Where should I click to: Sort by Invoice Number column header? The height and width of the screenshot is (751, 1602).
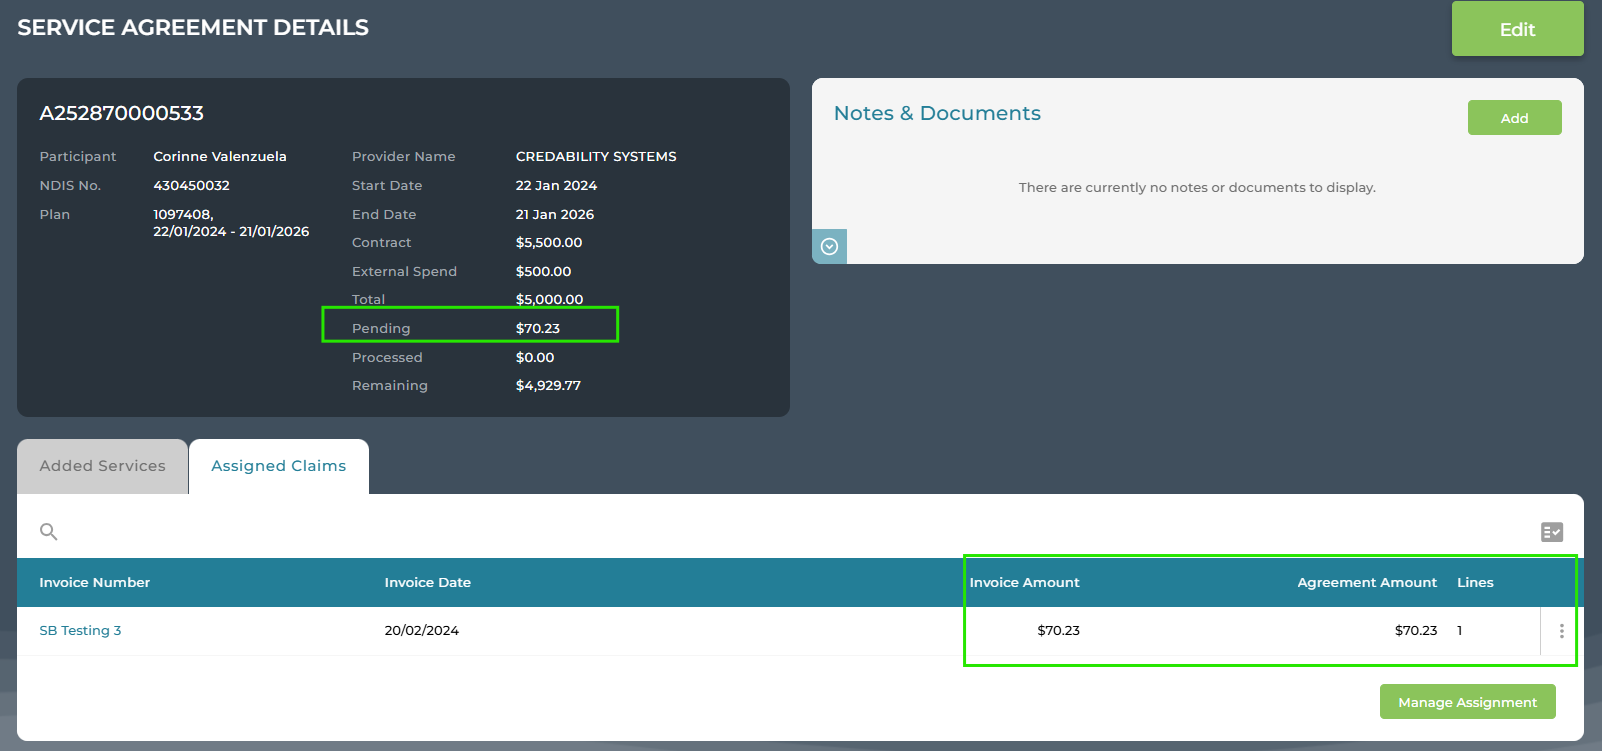point(94,583)
